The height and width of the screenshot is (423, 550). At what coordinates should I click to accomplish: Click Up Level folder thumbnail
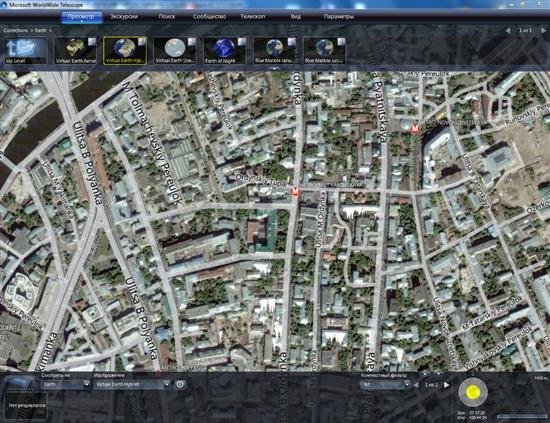coord(26,51)
